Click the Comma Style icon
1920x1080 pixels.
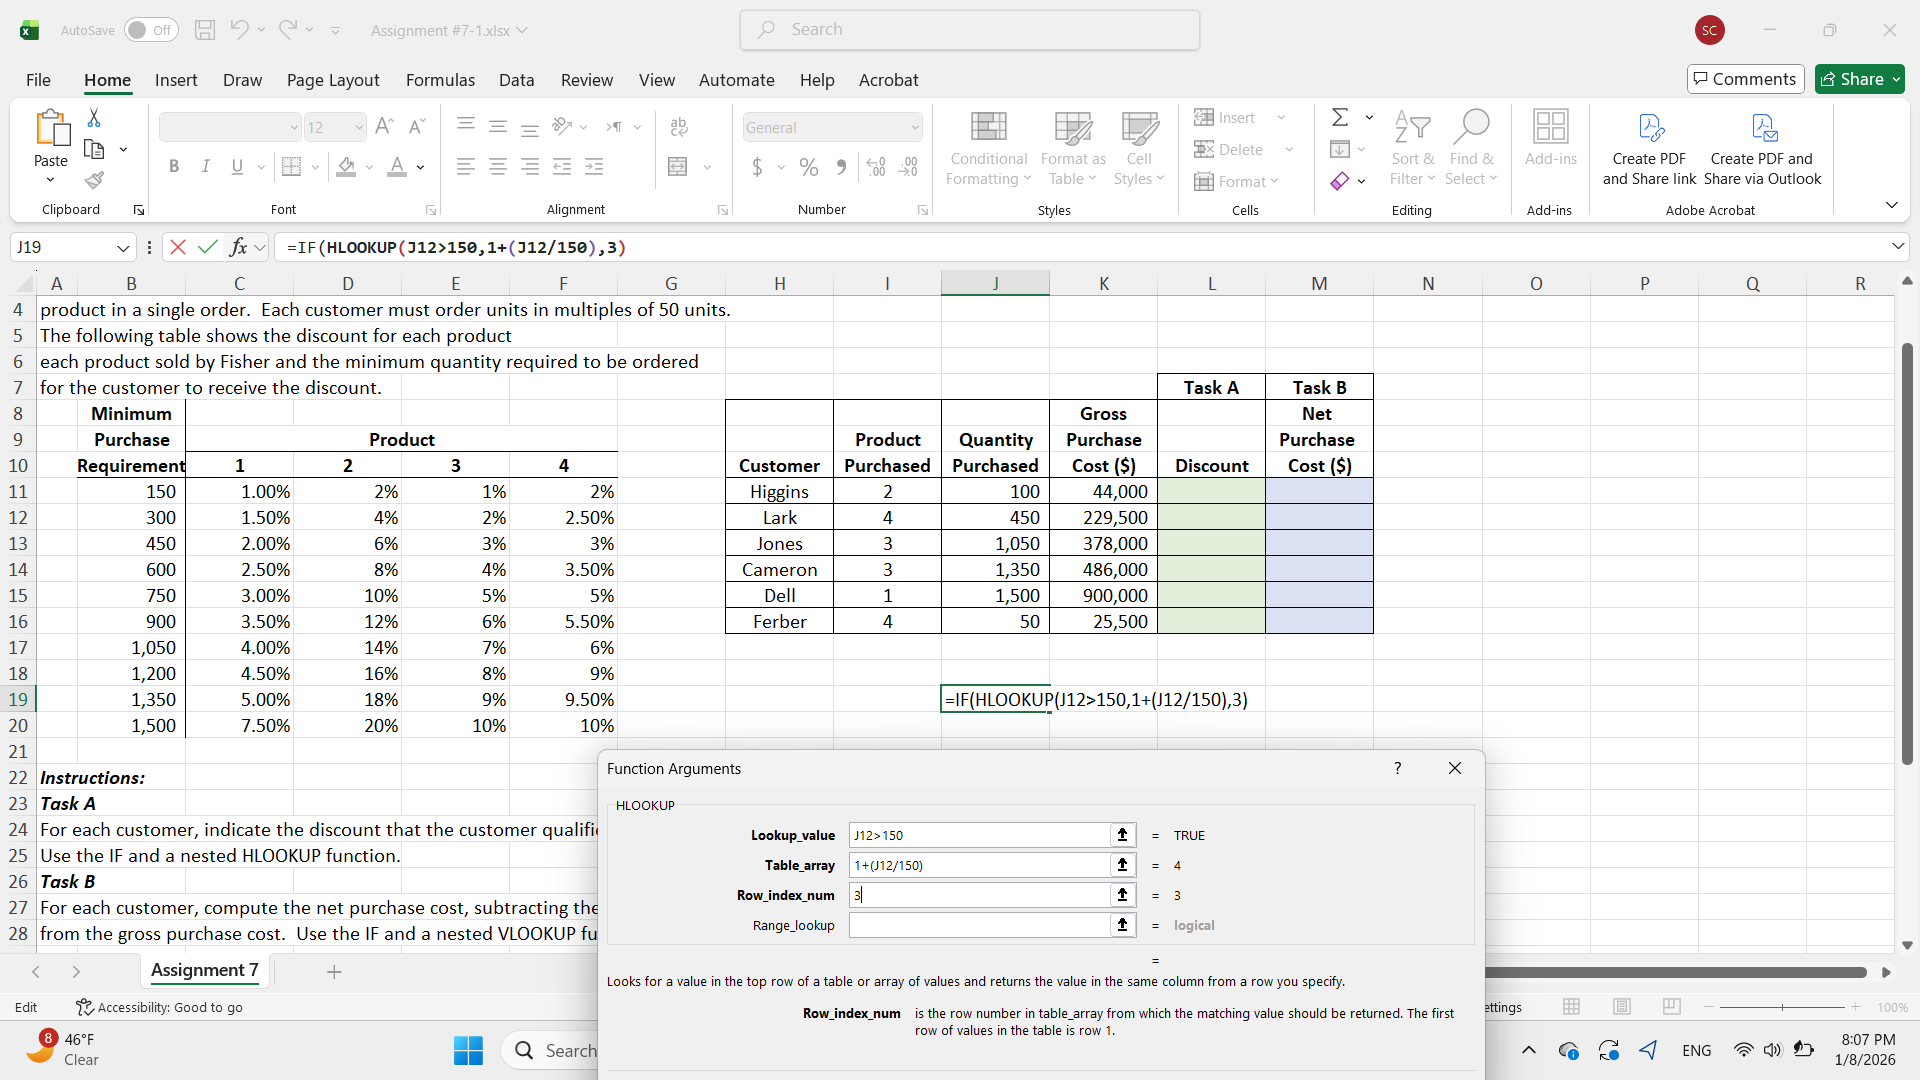(x=841, y=167)
